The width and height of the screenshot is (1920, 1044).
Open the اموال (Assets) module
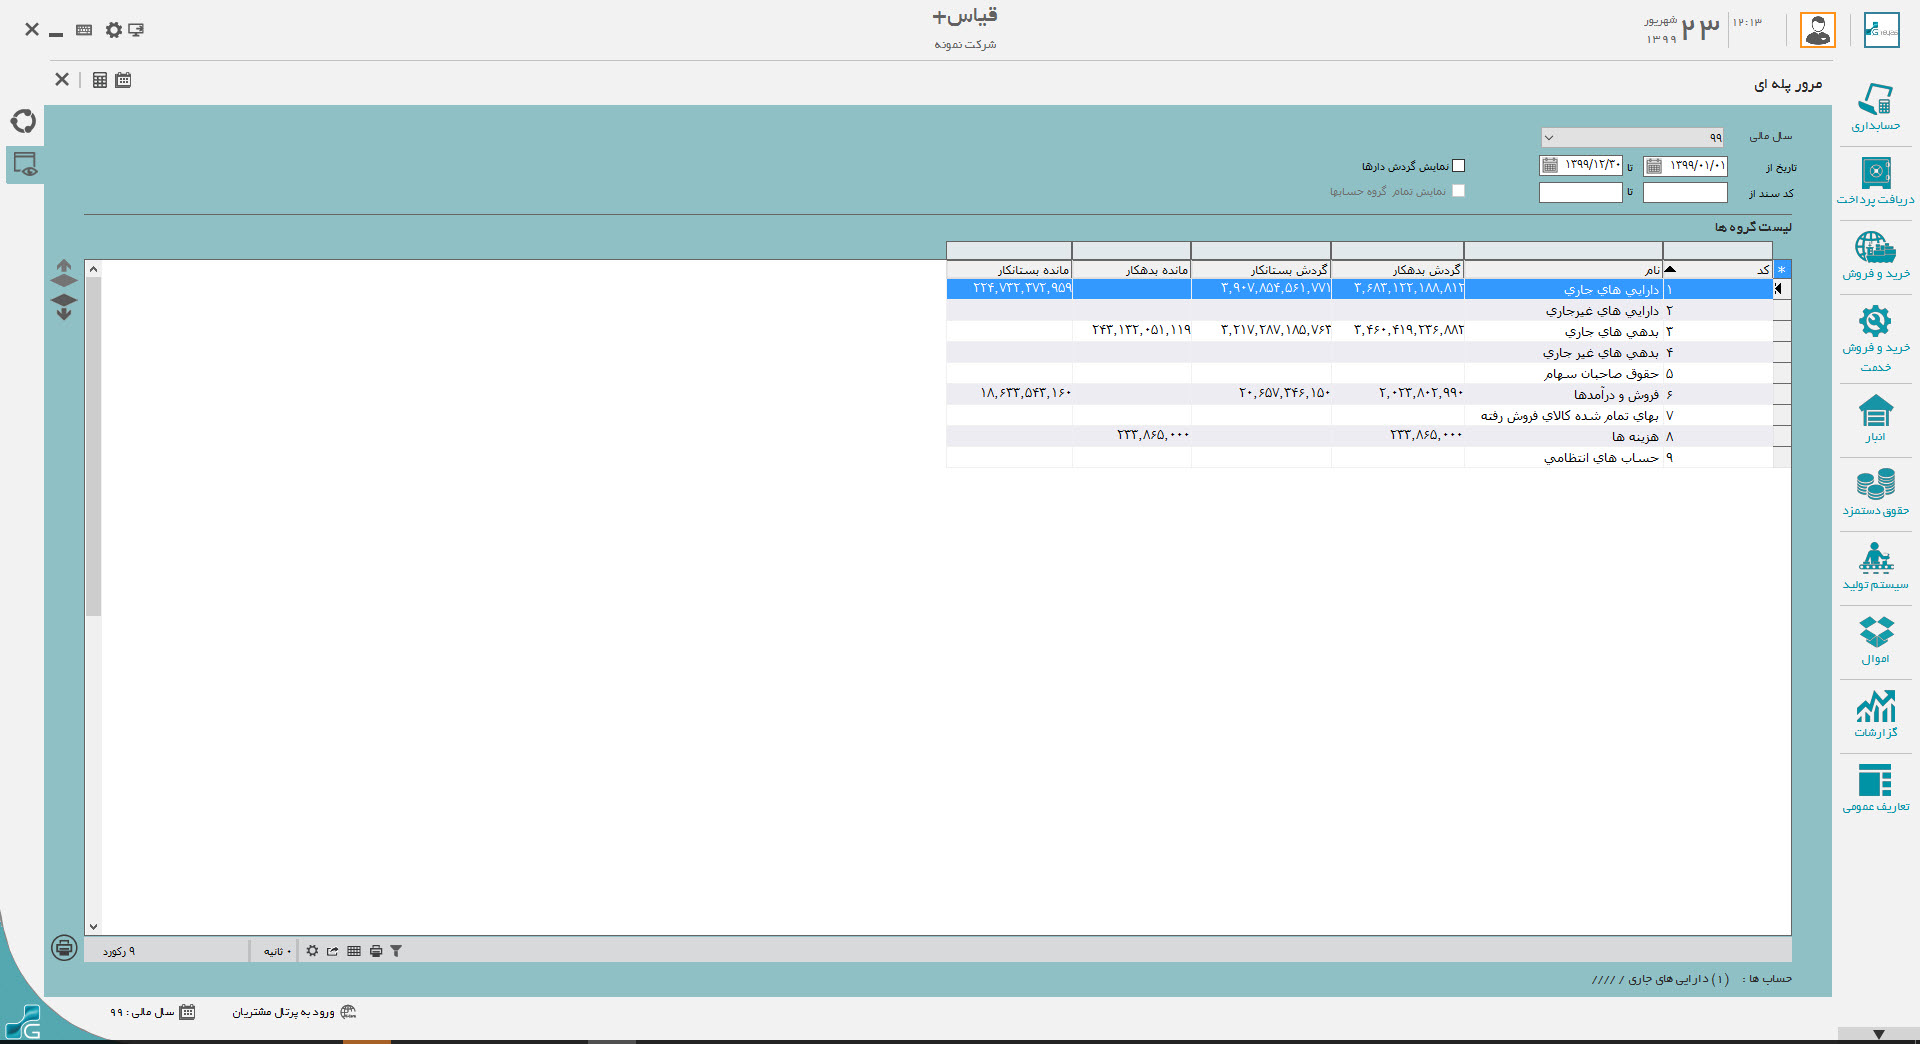click(x=1875, y=640)
